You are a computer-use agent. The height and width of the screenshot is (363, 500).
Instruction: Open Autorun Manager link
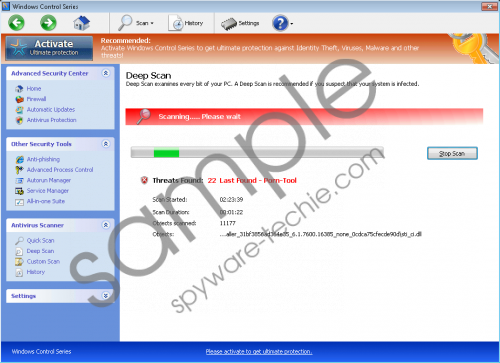click(49, 180)
